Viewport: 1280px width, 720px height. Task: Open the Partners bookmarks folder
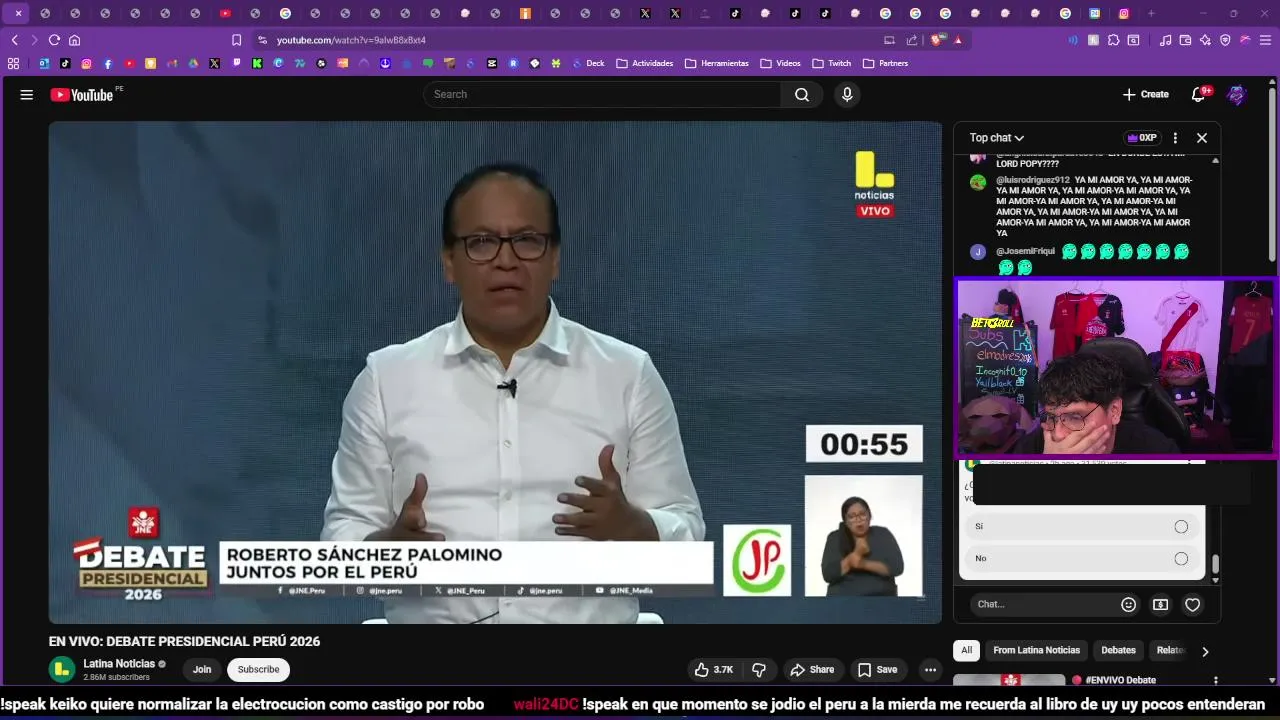click(885, 63)
